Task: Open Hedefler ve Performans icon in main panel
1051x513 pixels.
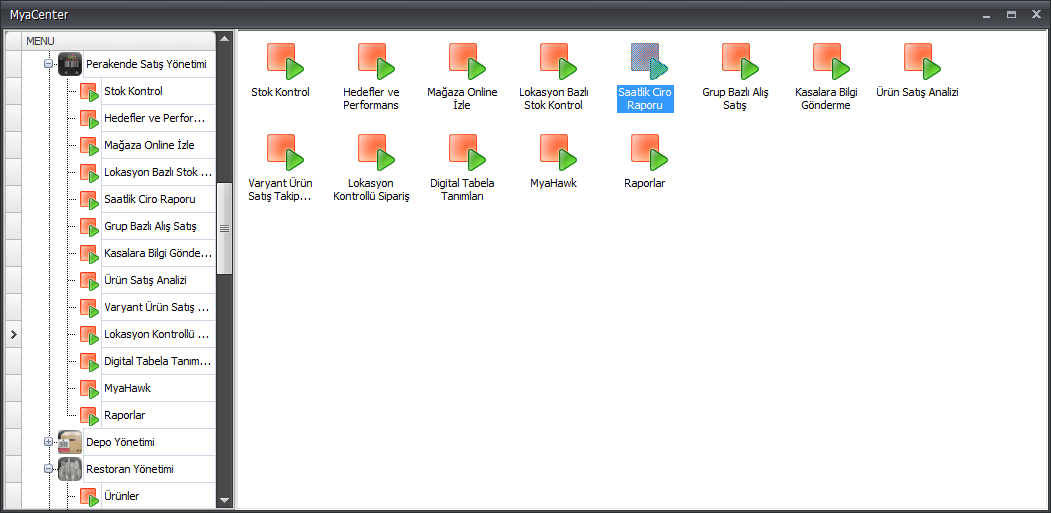Action: (377, 61)
